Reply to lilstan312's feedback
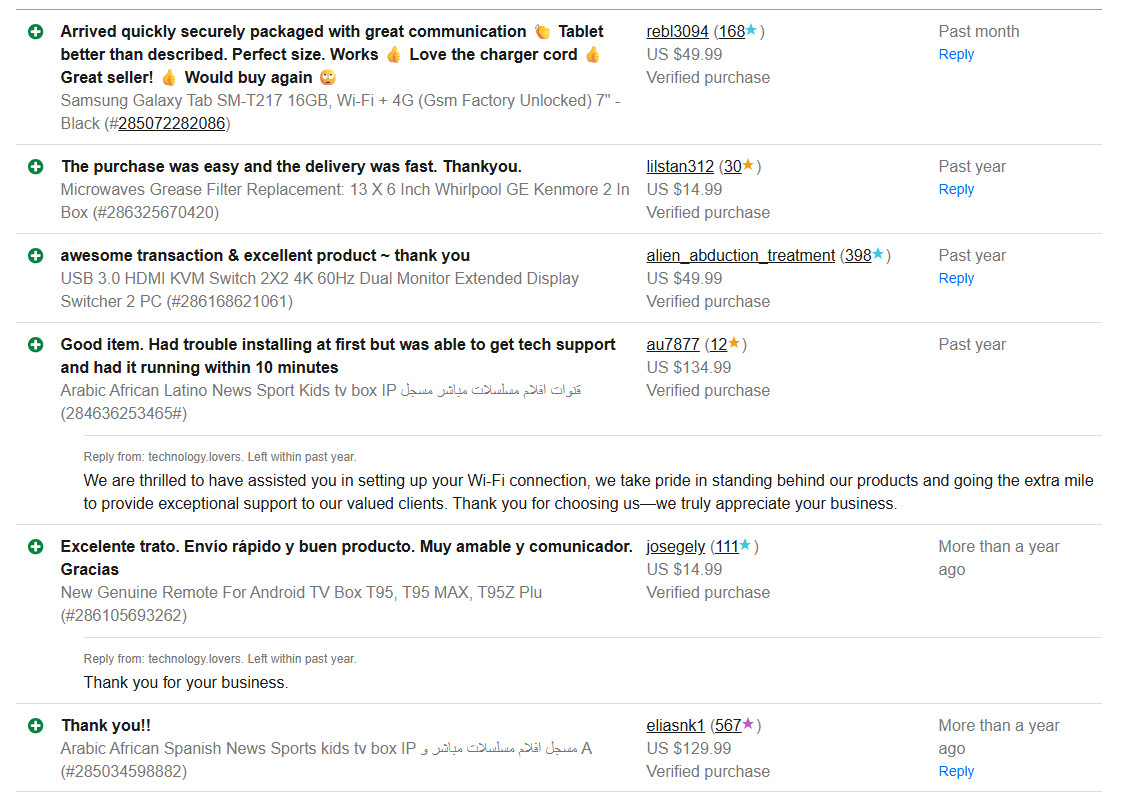Viewport: 1130px width, 792px height. (x=956, y=190)
